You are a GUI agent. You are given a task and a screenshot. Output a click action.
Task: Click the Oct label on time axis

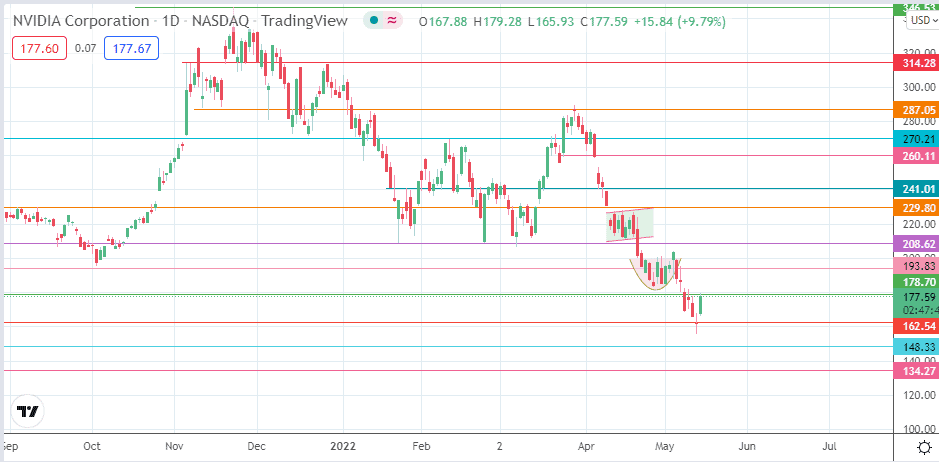tap(92, 446)
